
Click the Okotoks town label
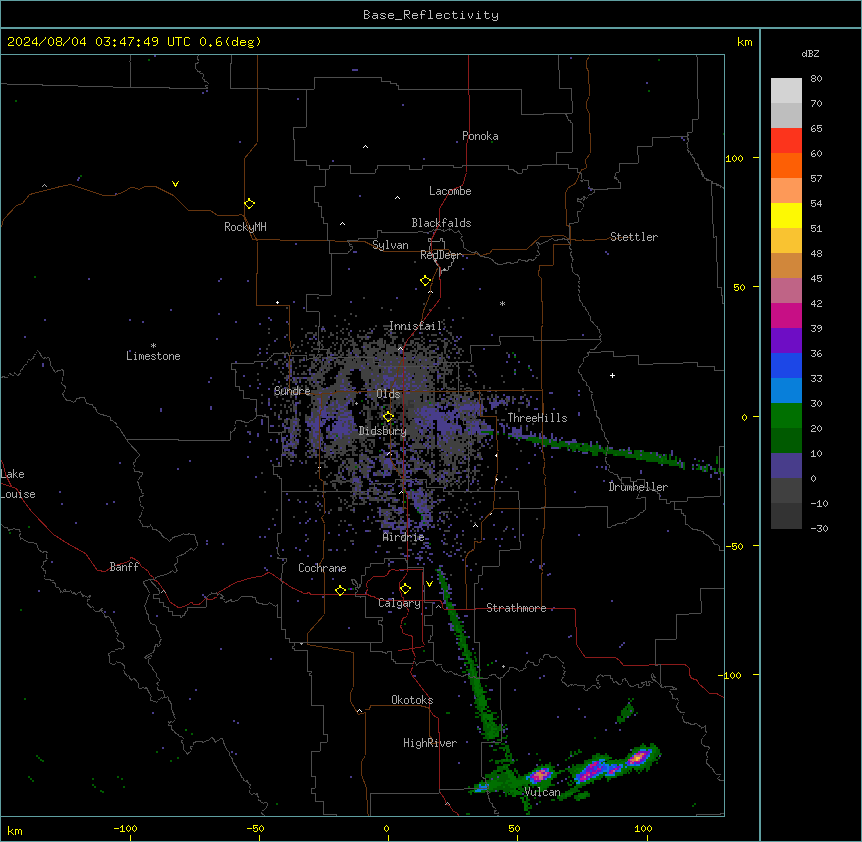pyautogui.click(x=412, y=700)
